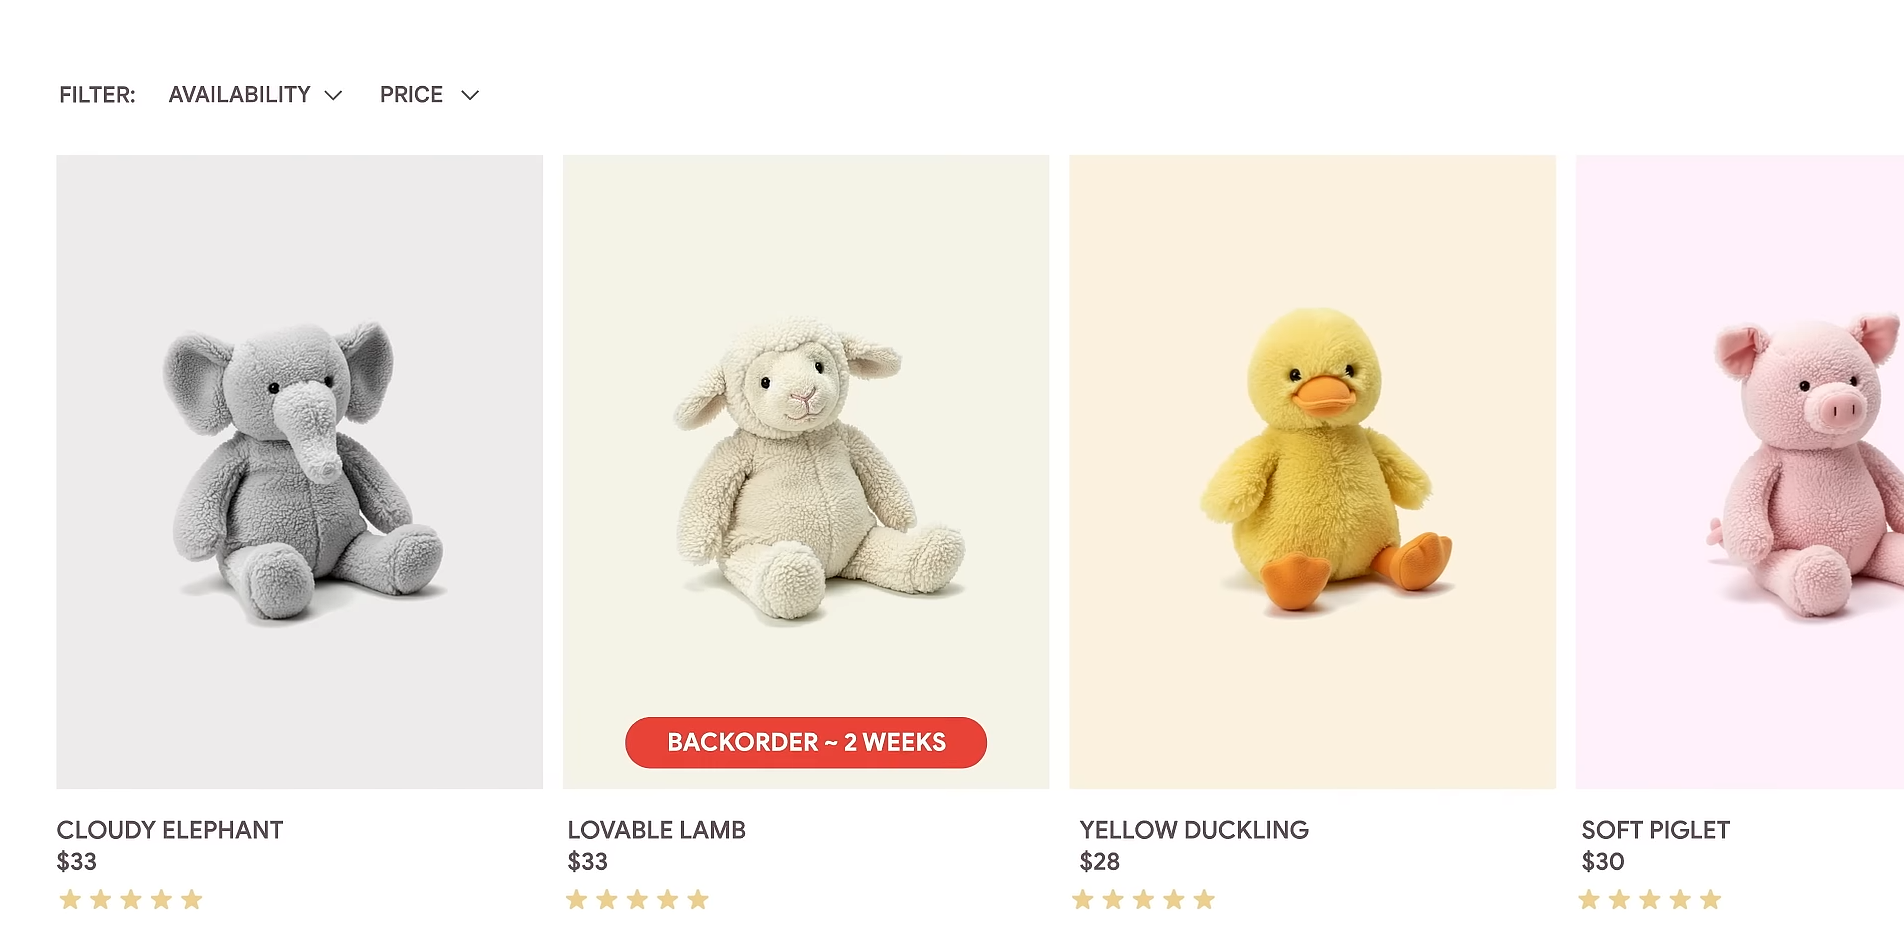This screenshot has width=1904, height=934.
Task: Click the Filter label
Action: (x=97, y=95)
